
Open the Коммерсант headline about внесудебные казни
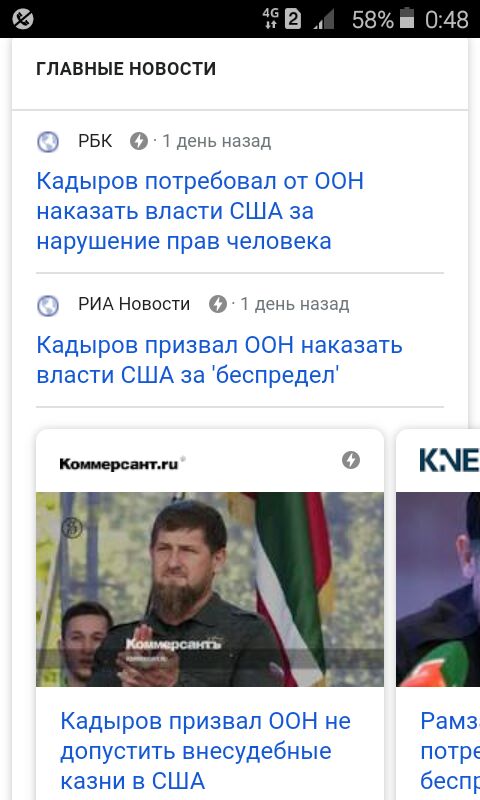206,751
